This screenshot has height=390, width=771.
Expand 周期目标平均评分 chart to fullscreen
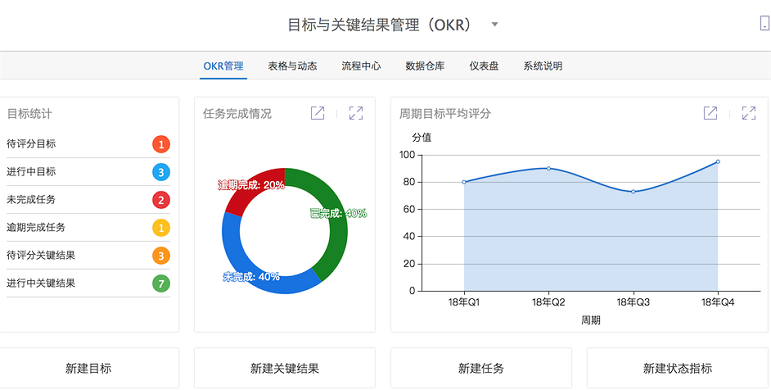pos(749,113)
